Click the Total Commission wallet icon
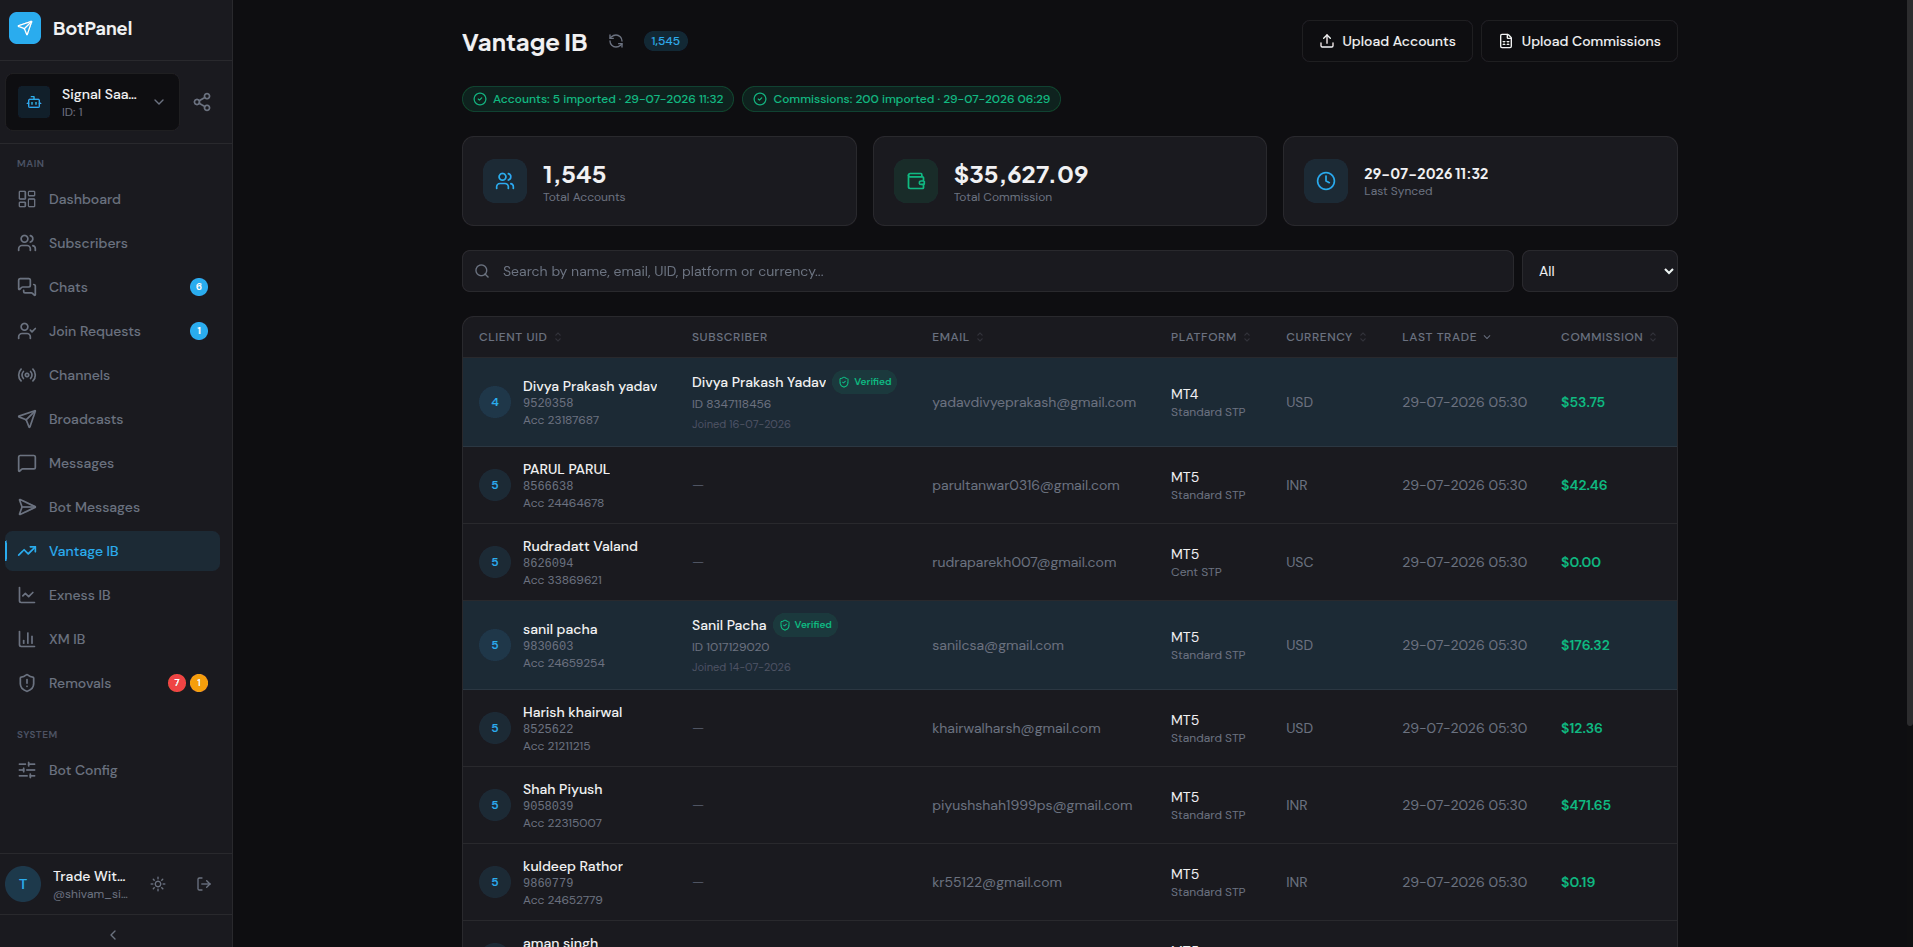The width and height of the screenshot is (1913, 947). (916, 181)
